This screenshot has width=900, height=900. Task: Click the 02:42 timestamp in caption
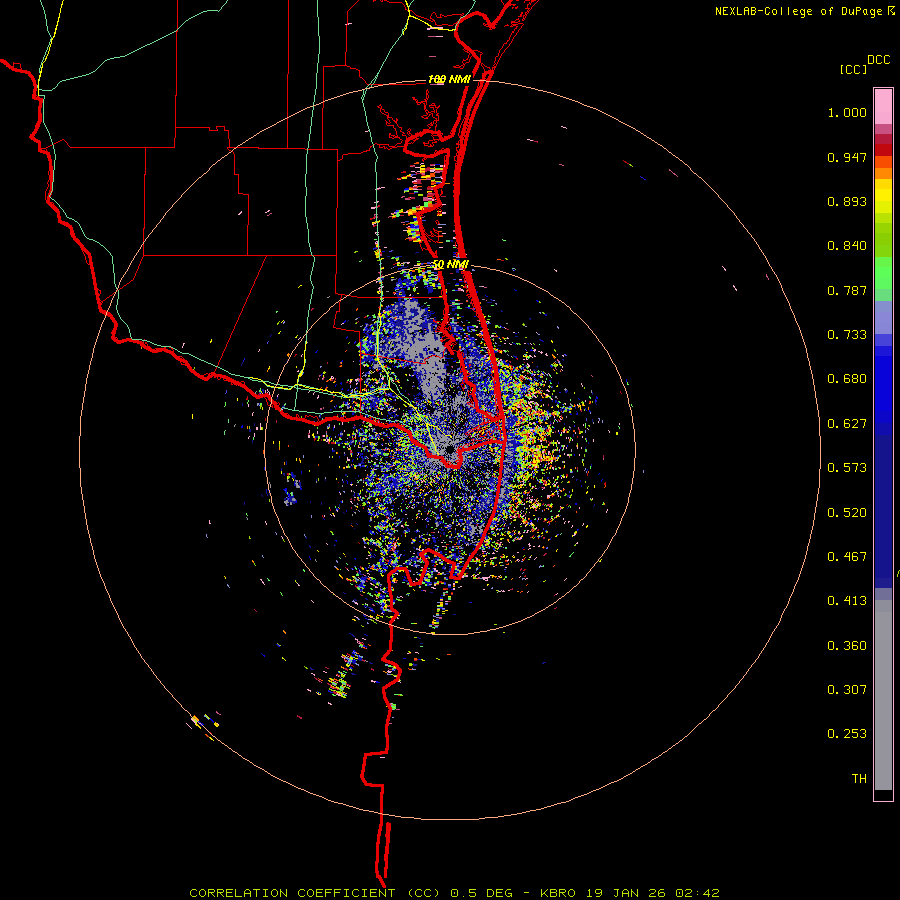pos(697,893)
